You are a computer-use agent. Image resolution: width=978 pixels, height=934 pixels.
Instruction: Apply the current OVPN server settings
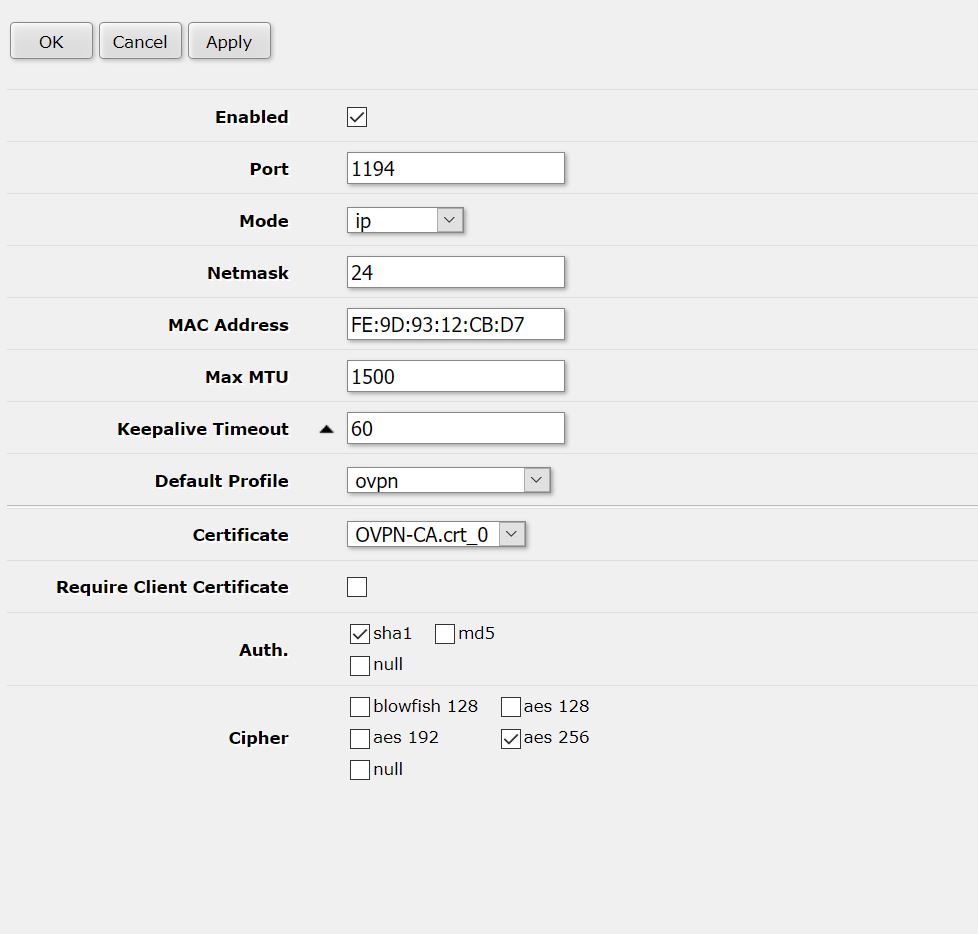229,41
